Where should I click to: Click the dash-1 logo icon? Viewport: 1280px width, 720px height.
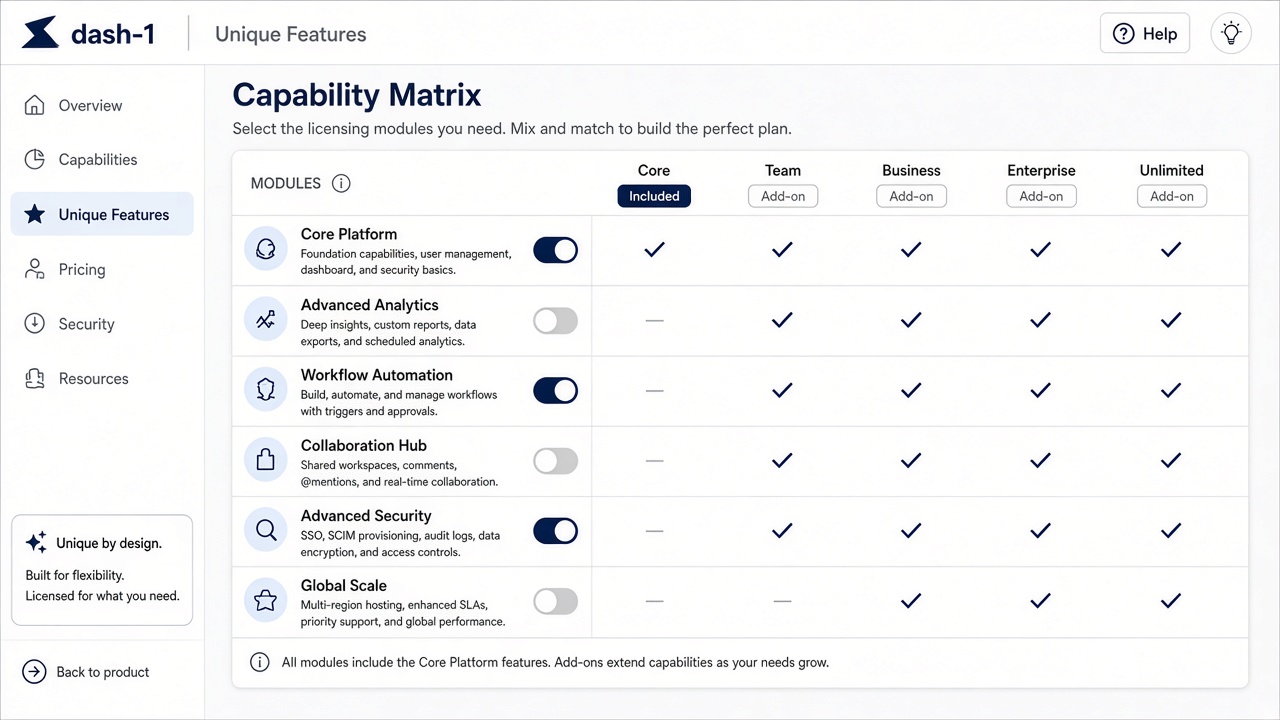coord(40,33)
